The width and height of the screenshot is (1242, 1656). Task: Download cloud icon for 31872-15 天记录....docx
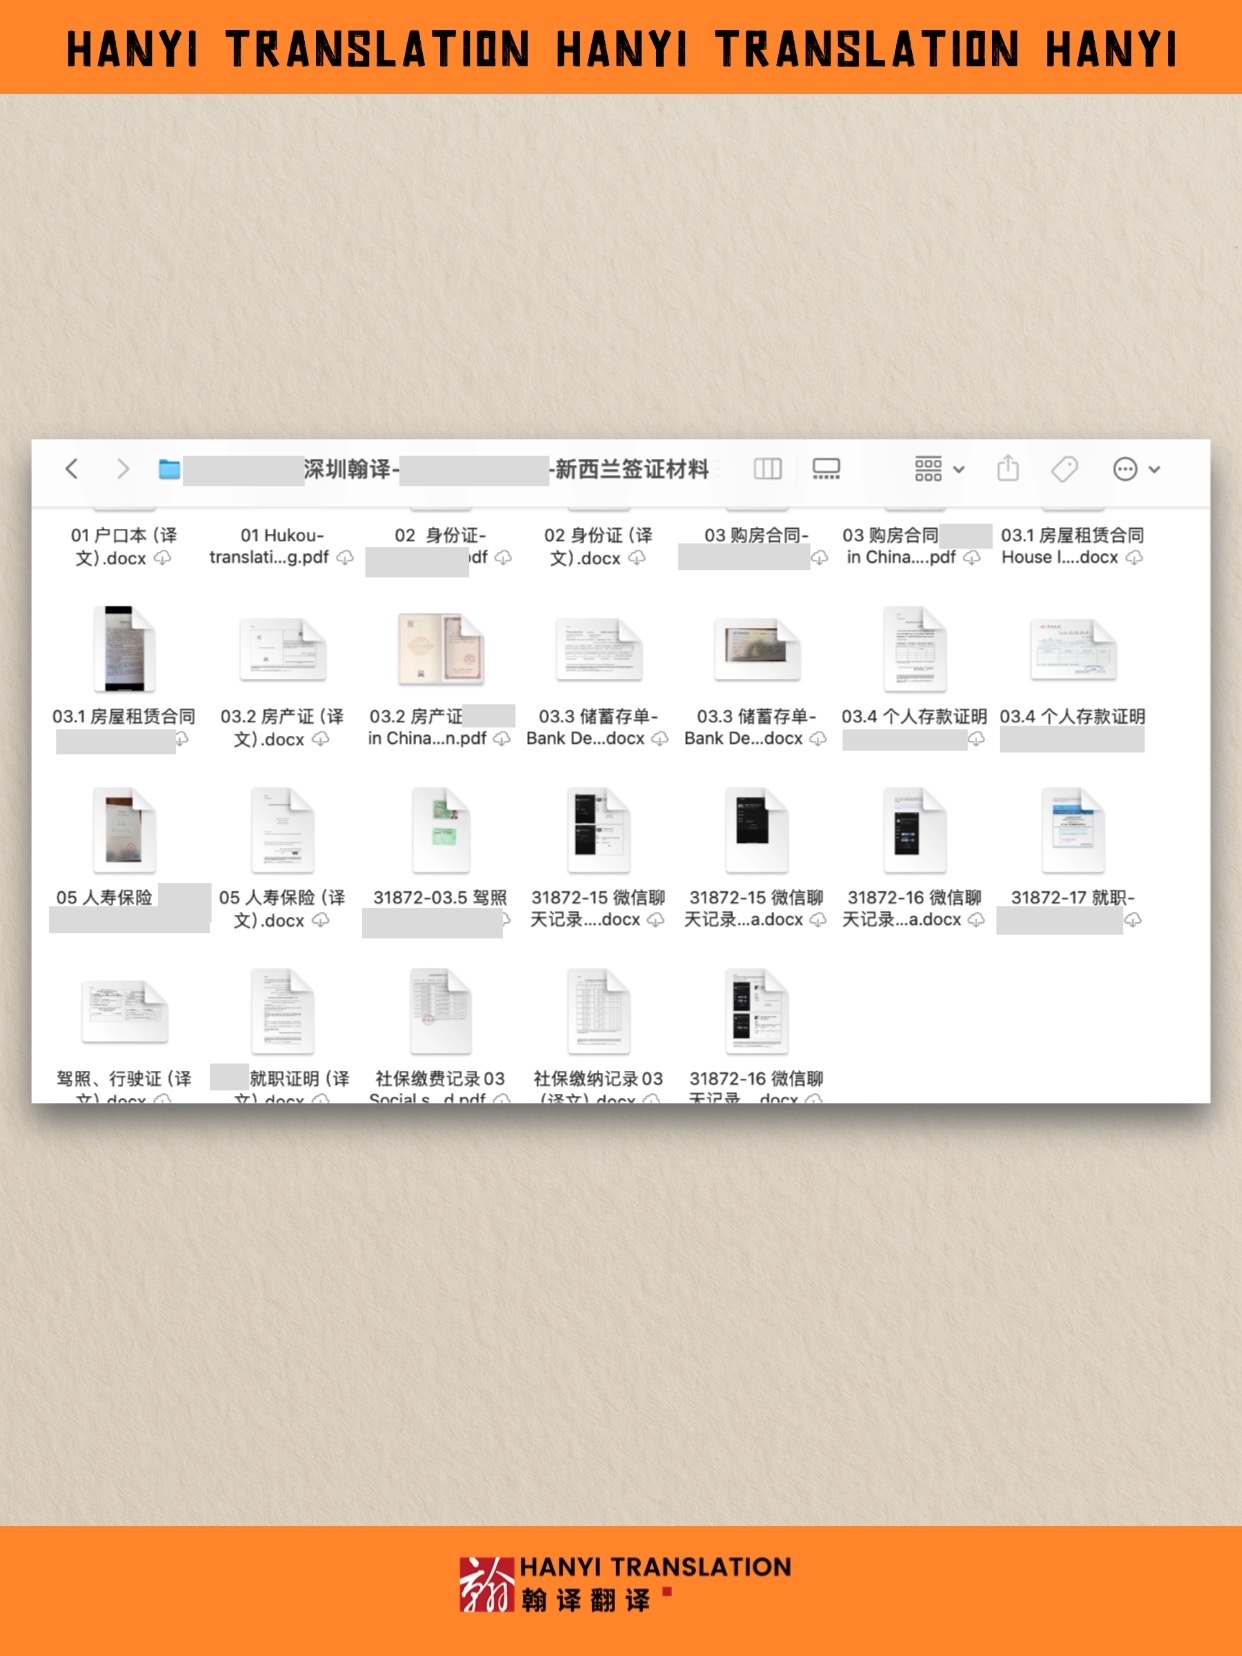656,919
